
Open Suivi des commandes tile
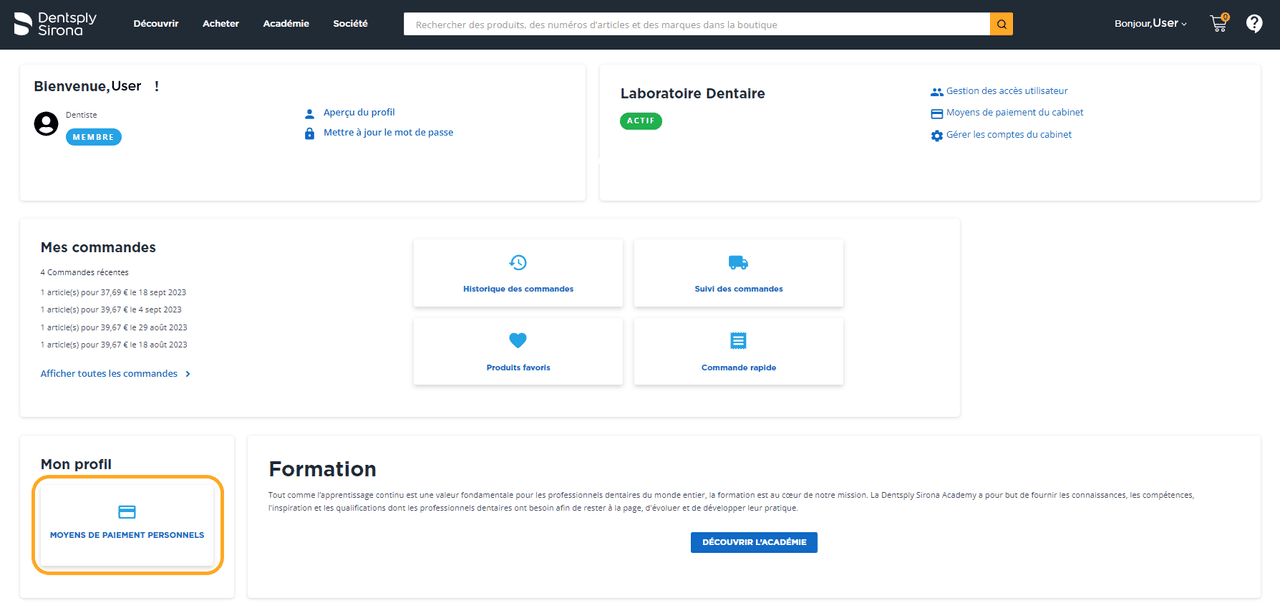[738, 274]
